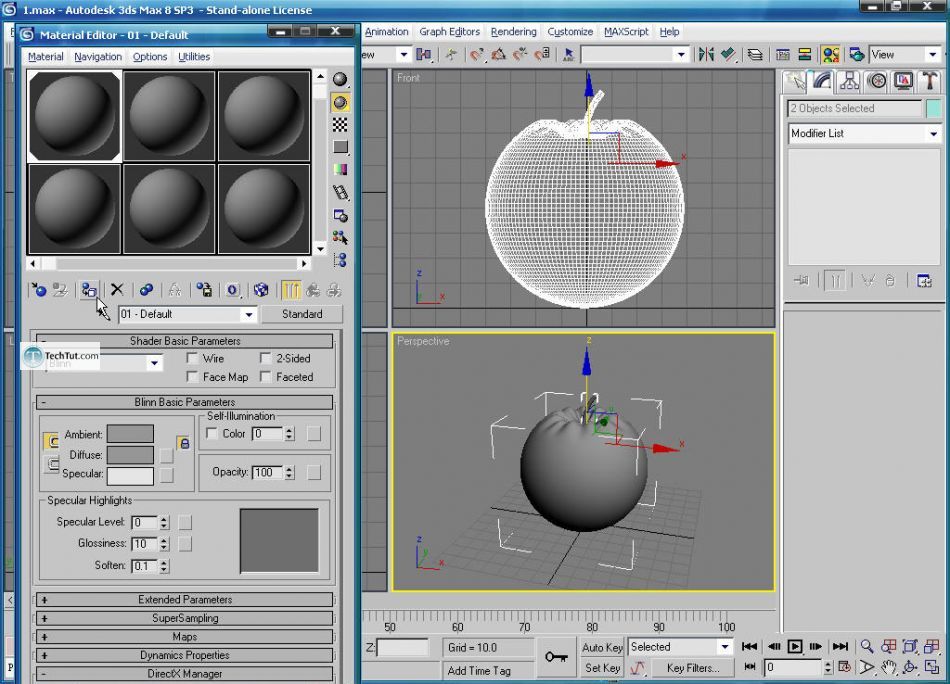Image resolution: width=950 pixels, height=684 pixels.
Task: Click Make Material Copy icon
Action: [x=146, y=290]
